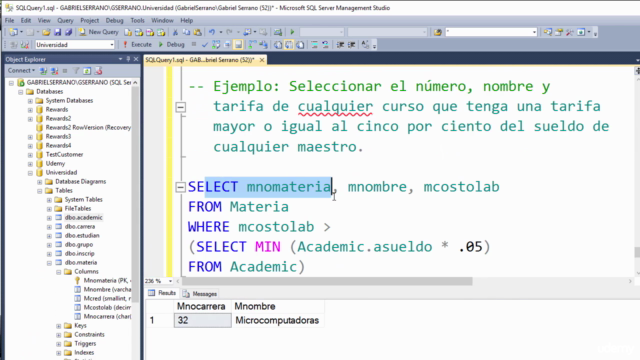Open the File menu

click(9, 20)
